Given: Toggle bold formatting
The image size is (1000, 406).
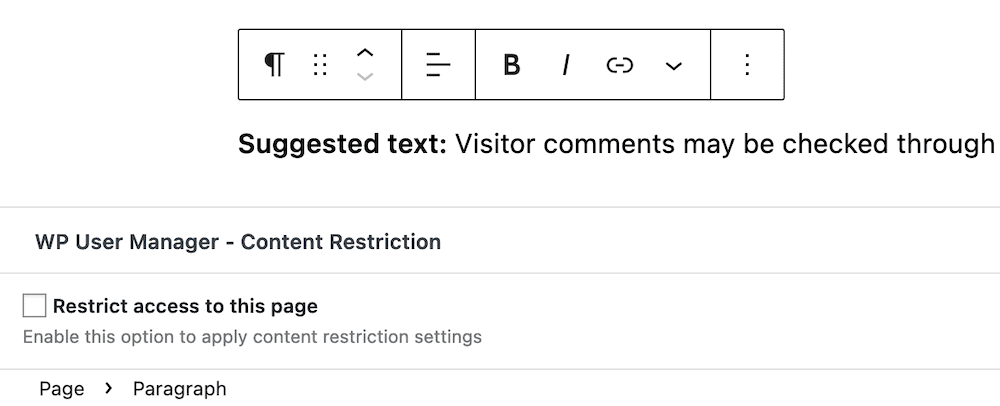Looking at the screenshot, I should [x=511, y=64].
